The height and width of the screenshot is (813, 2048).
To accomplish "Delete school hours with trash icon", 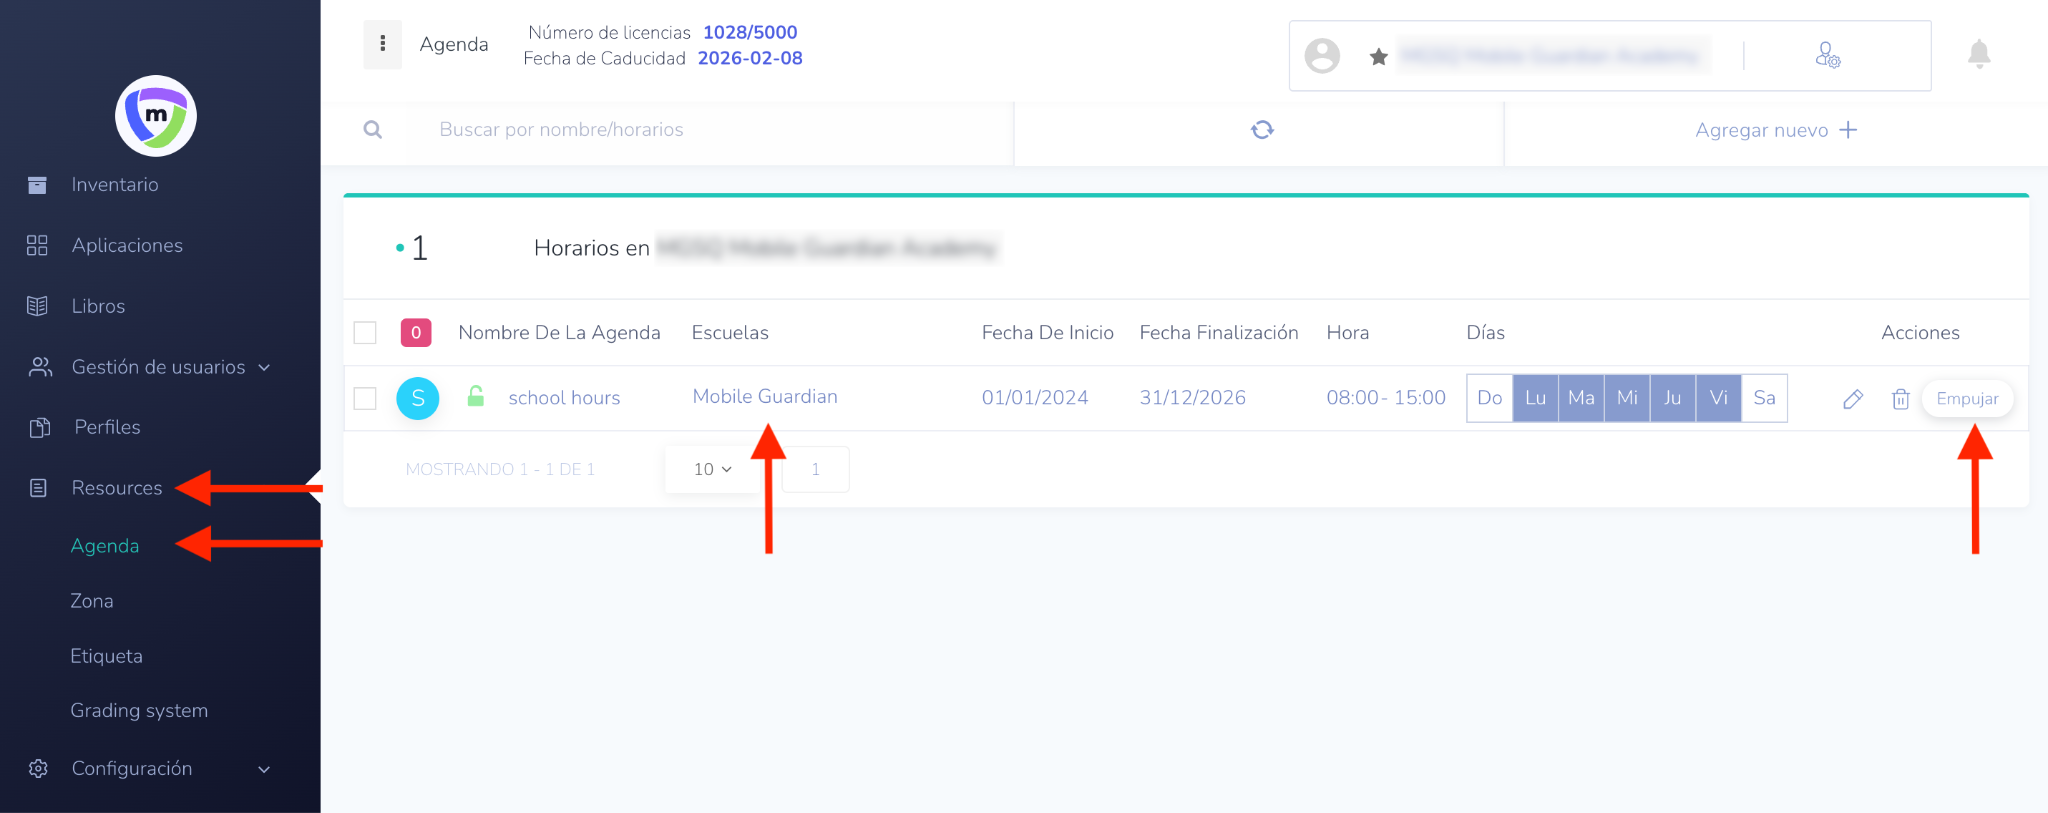I will pyautogui.click(x=1900, y=399).
